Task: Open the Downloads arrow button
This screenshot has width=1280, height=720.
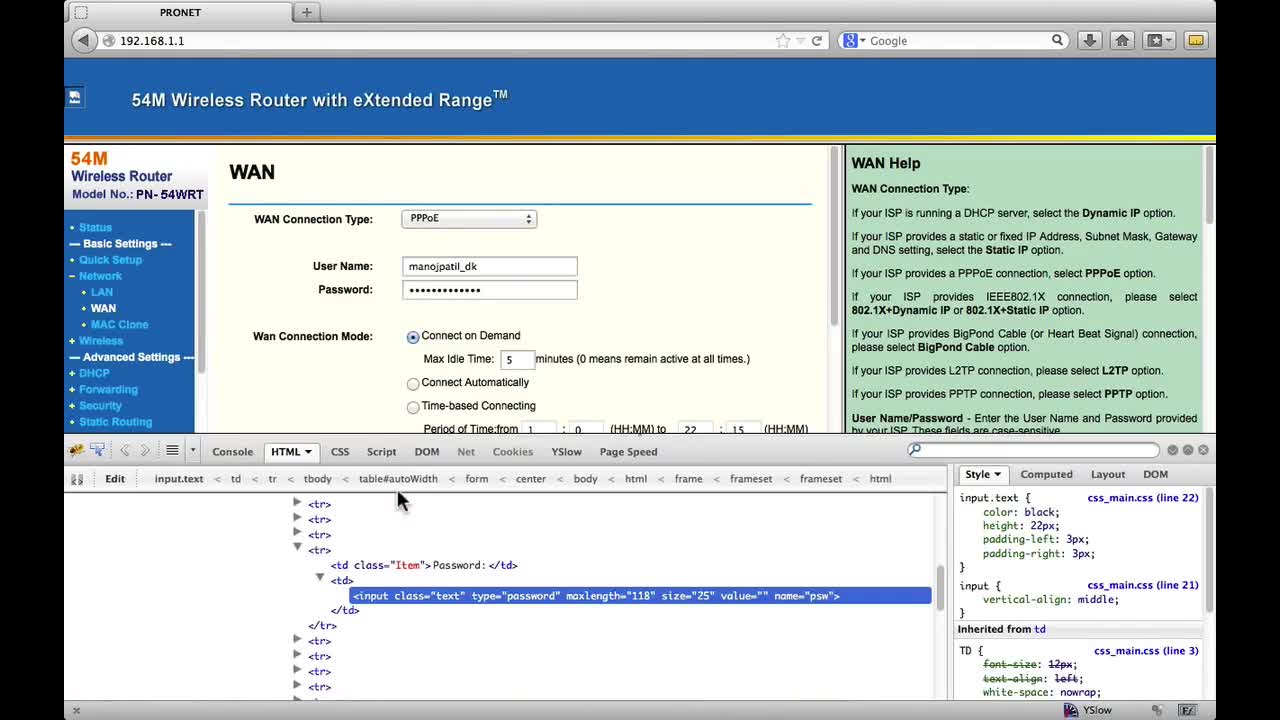Action: 1090,40
